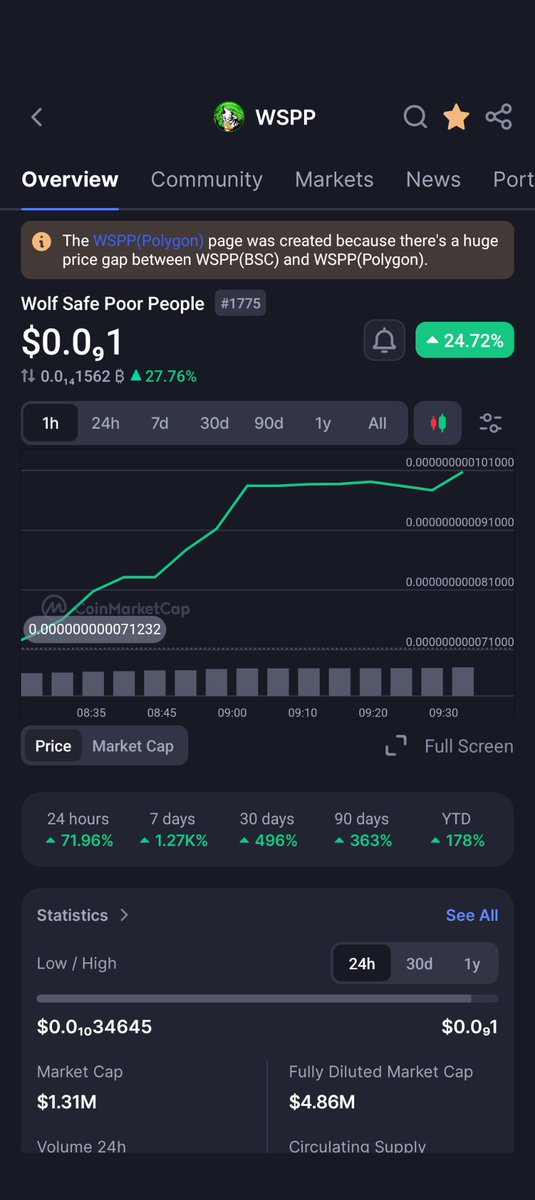
Task: Set Low/High period to 24h
Action: (x=362, y=964)
